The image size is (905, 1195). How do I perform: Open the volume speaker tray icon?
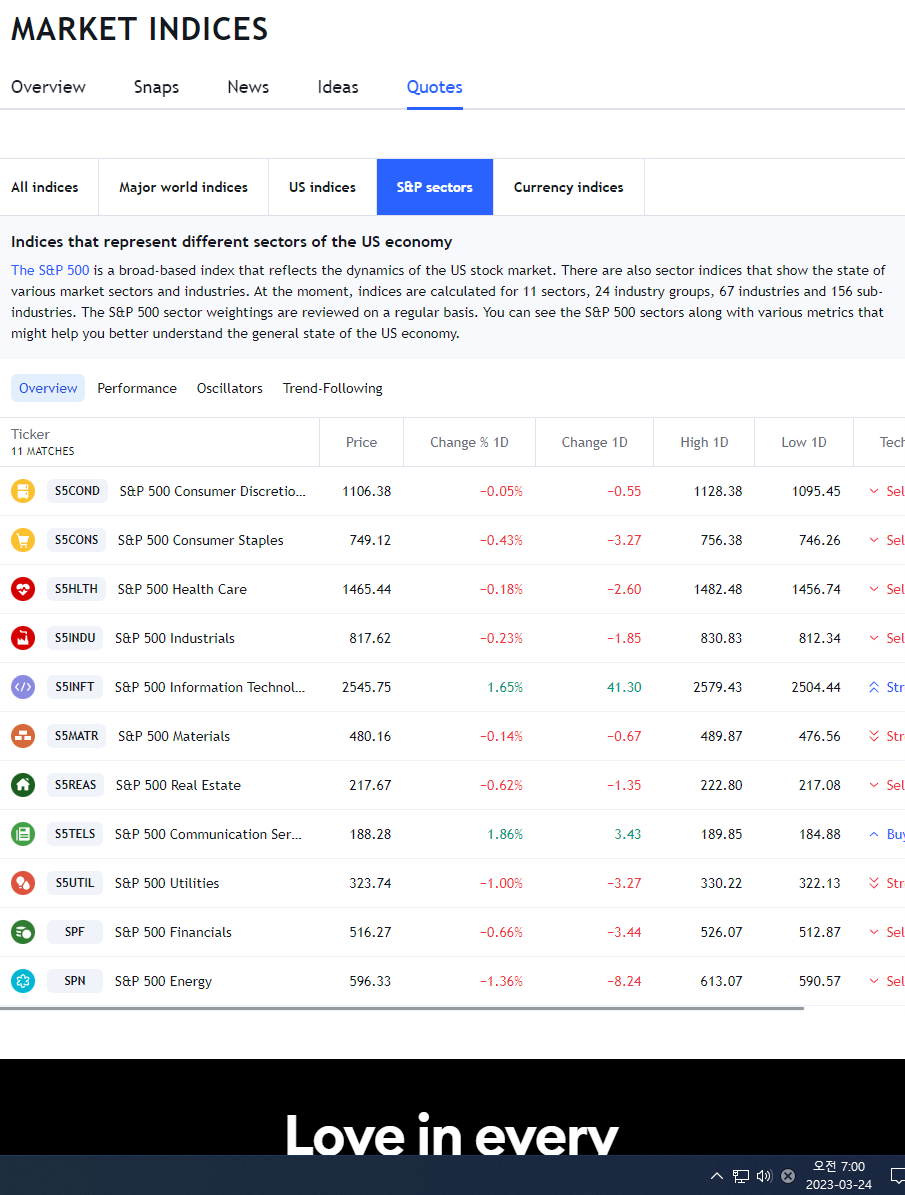[764, 1176]
